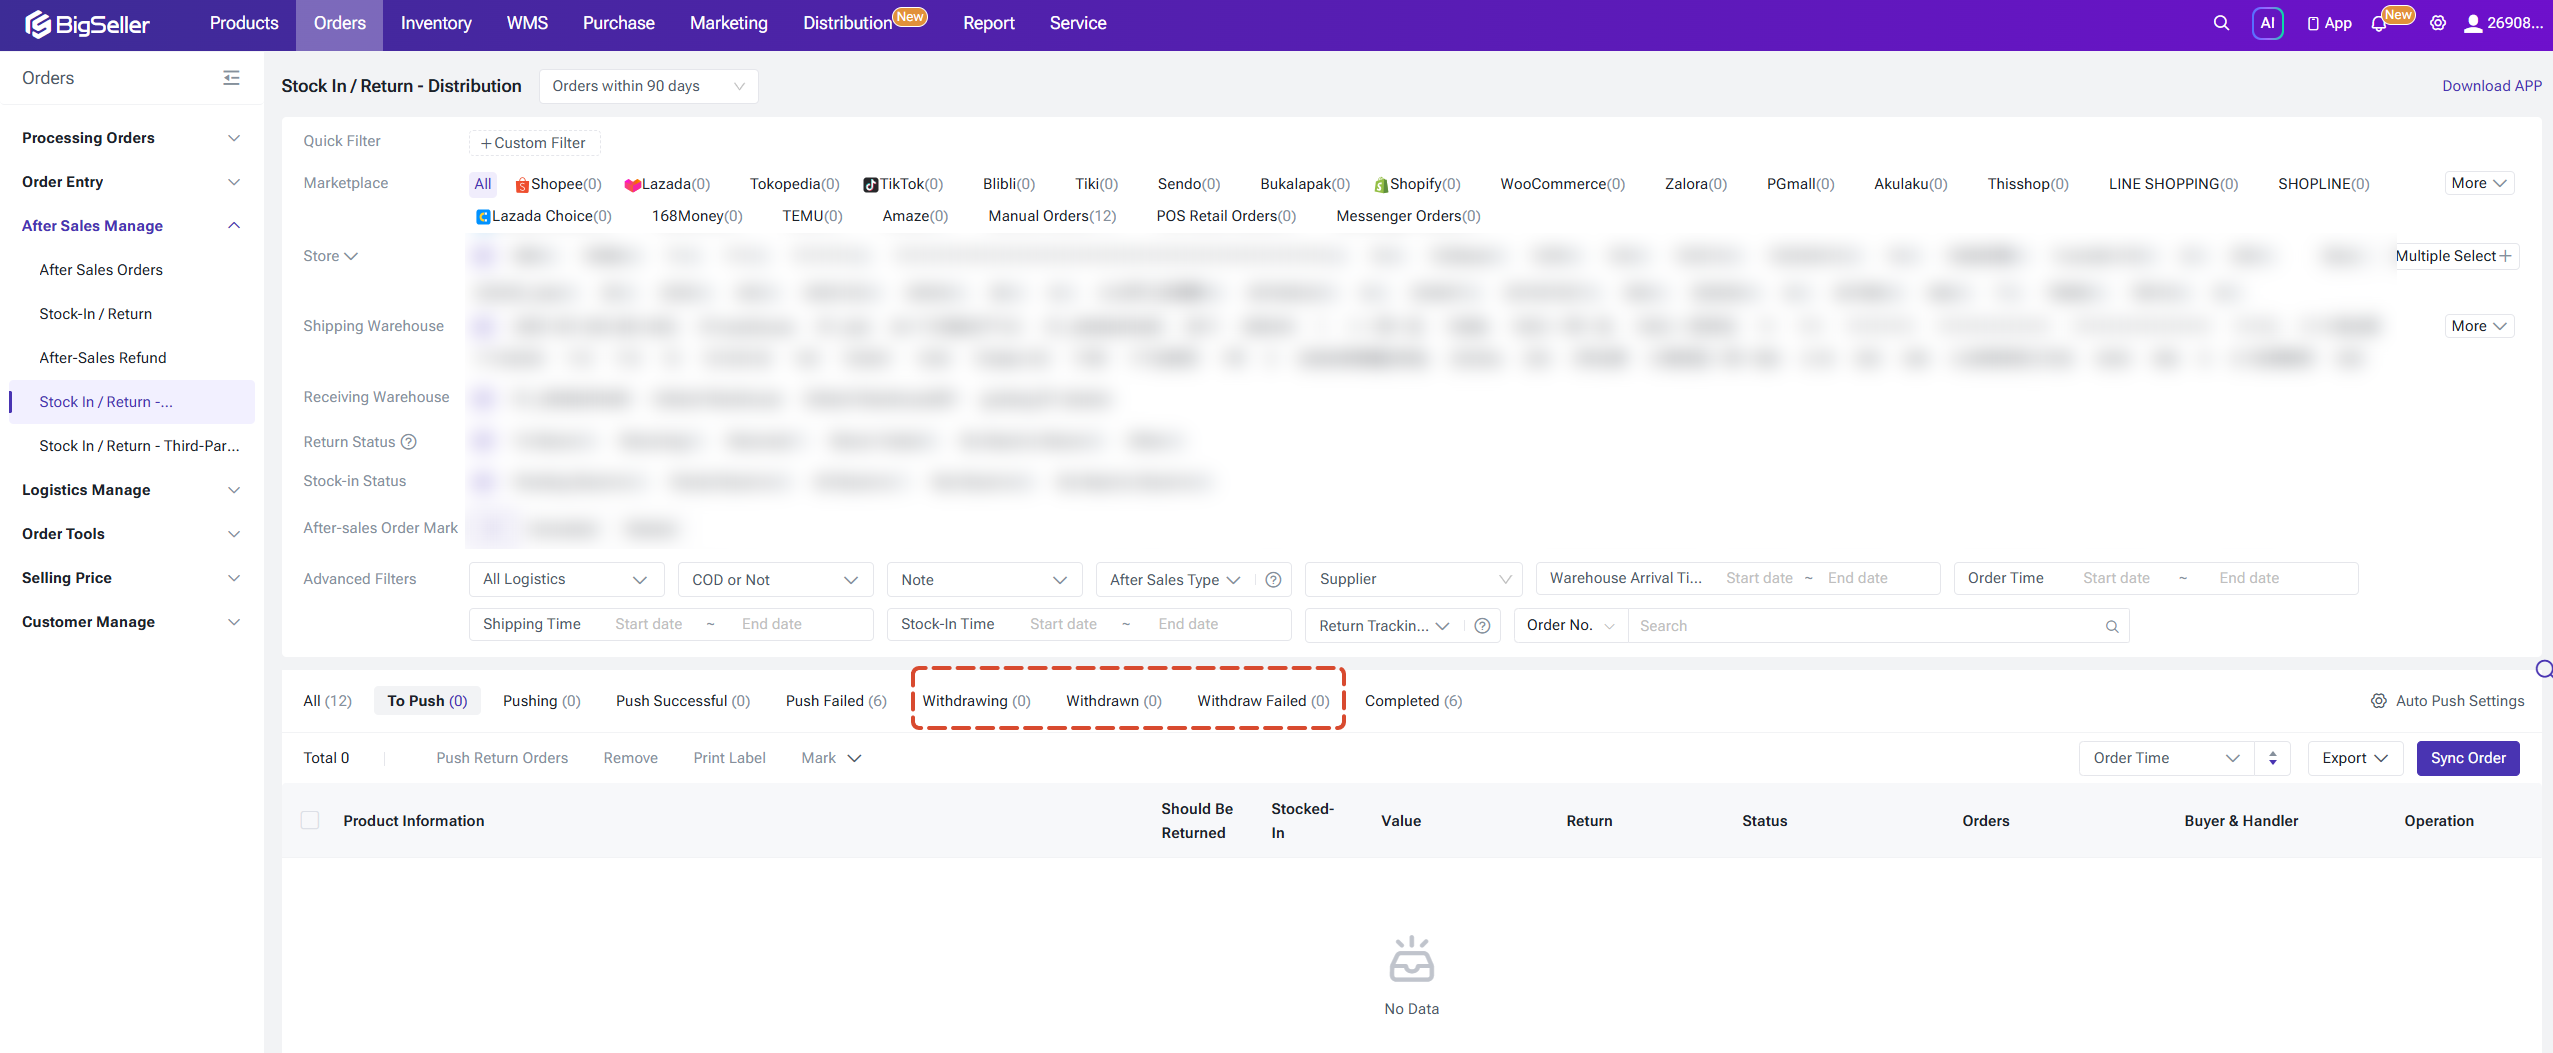Open the All Logistics dropdown
This screenshot has height=1053, width=2553.
(x=566, y=579)
